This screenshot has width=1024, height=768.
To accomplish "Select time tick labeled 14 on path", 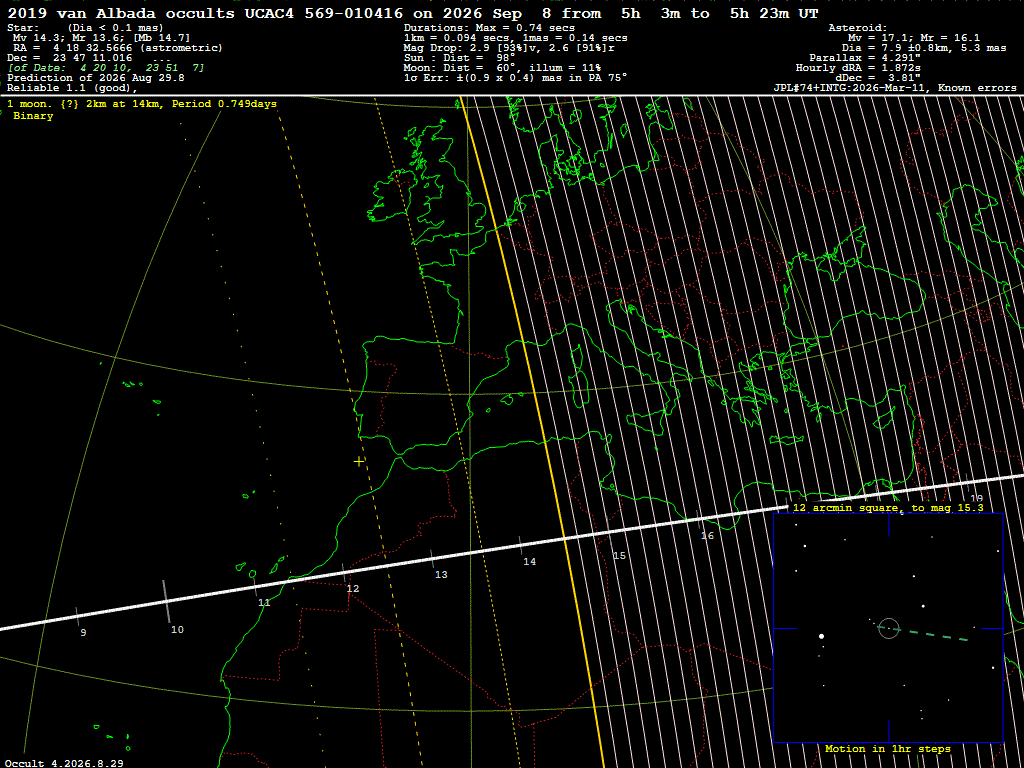I will point(530,561).
